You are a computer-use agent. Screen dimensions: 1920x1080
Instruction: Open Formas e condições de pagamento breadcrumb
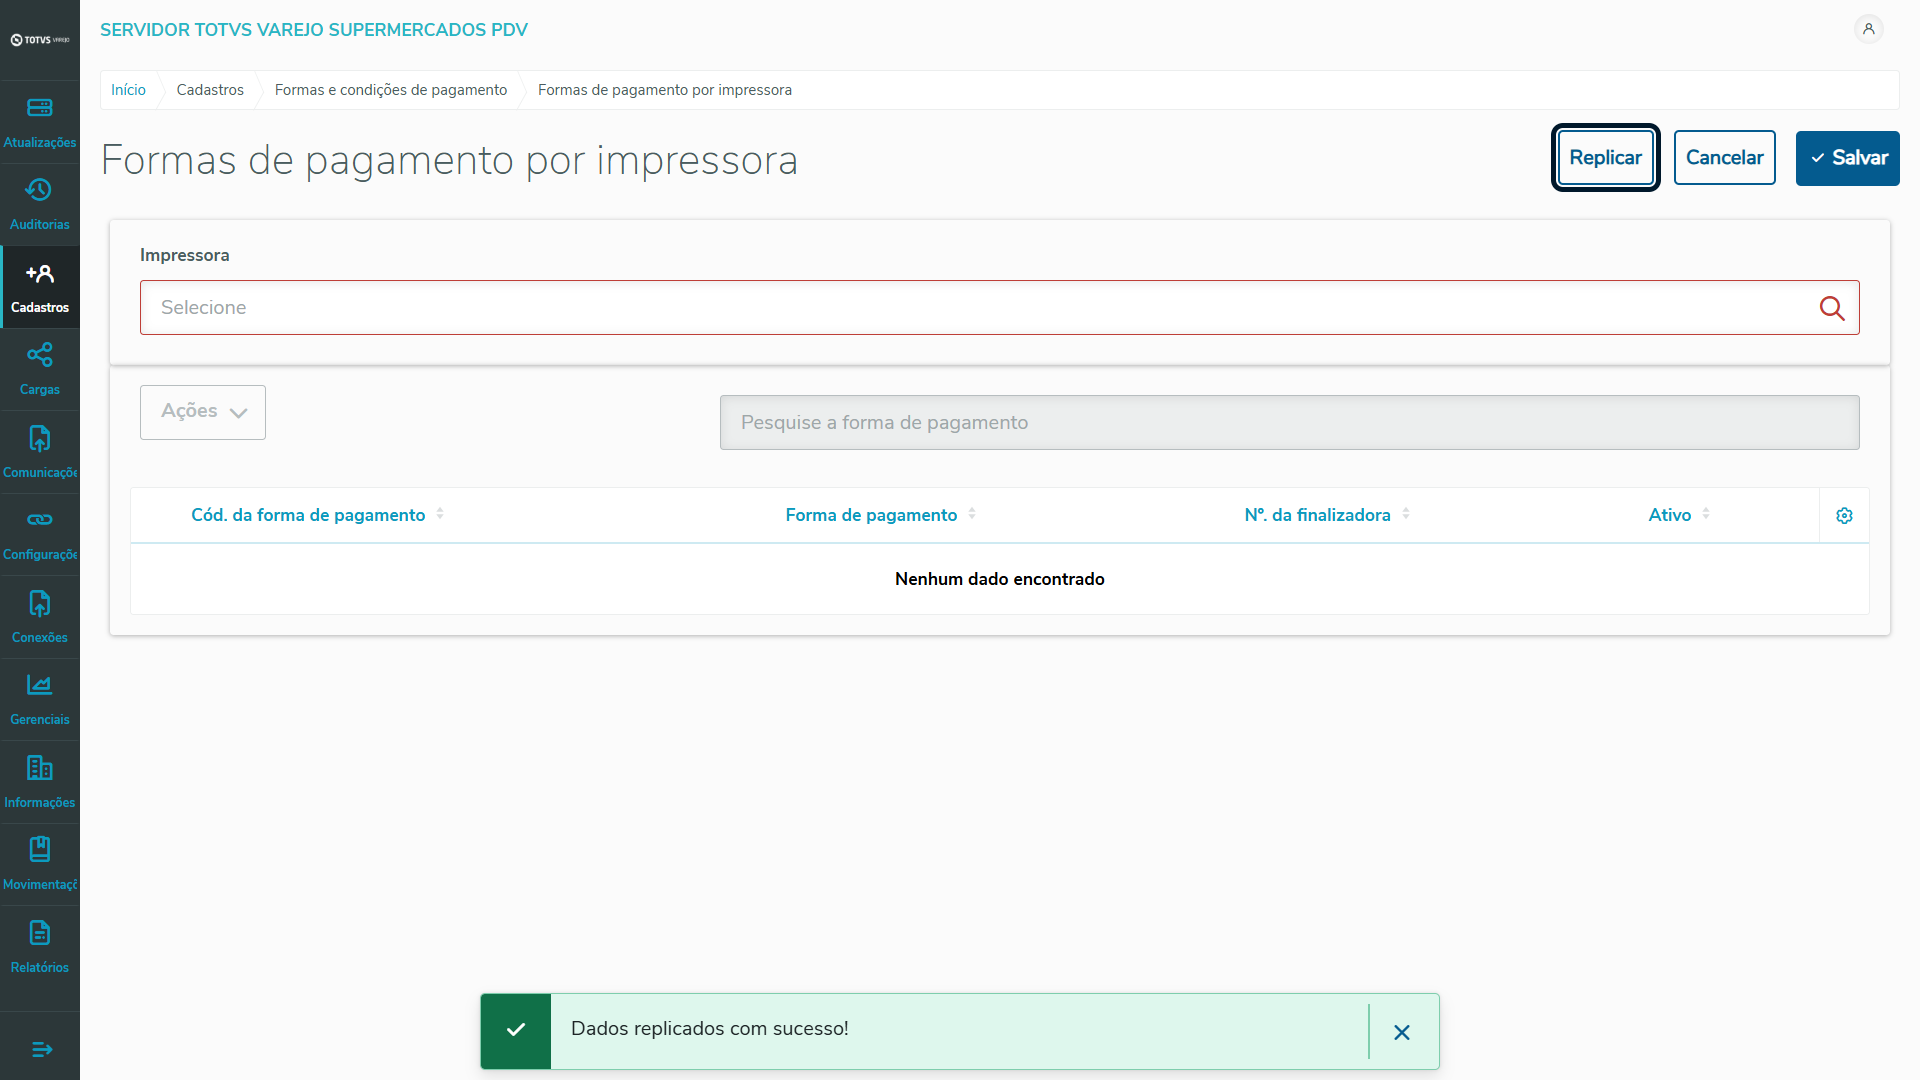click(391, 90)
